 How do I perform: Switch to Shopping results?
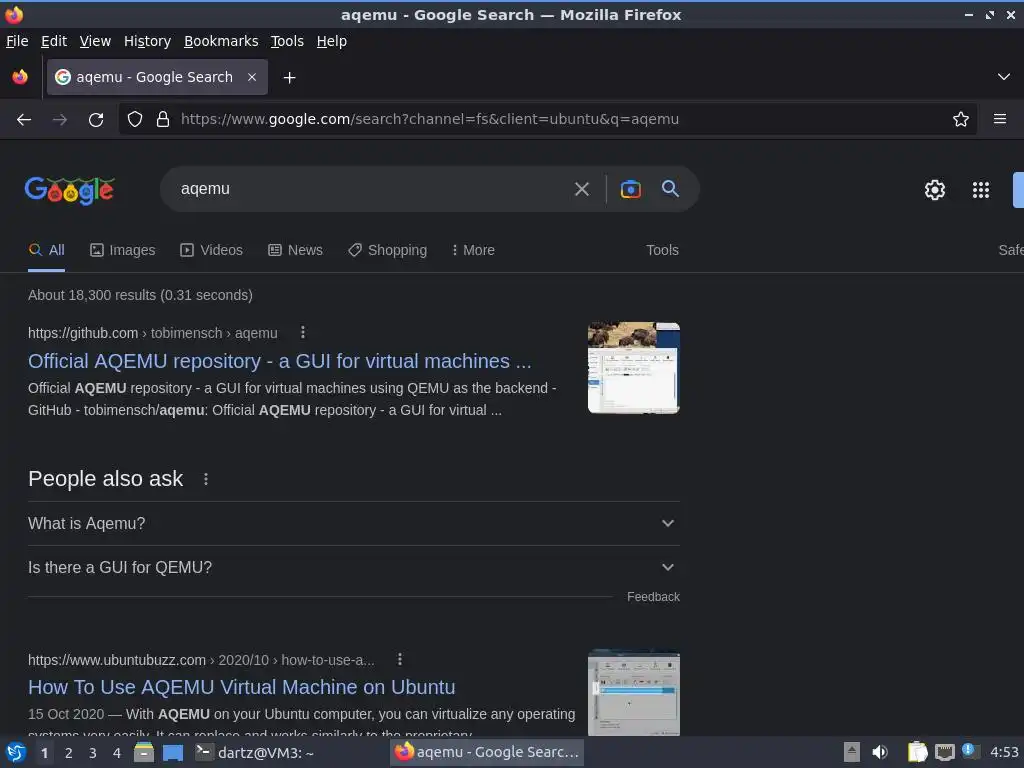coord(387,250)
